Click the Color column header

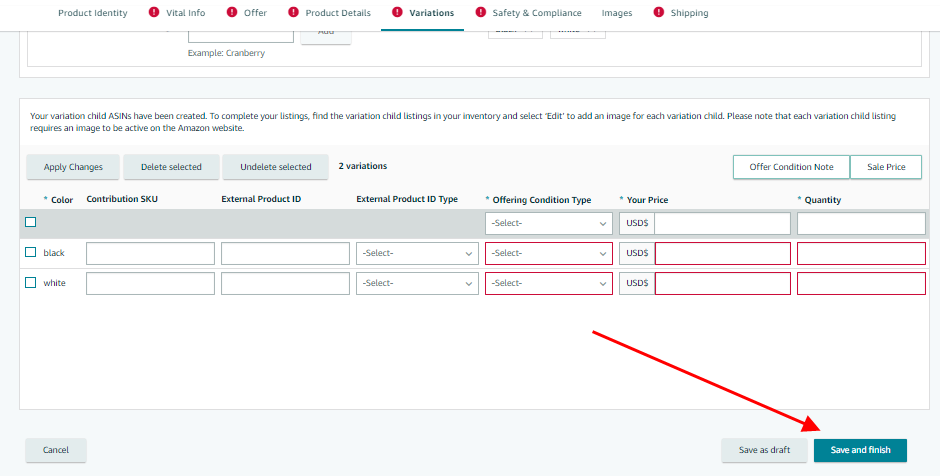tap(62, 200)
